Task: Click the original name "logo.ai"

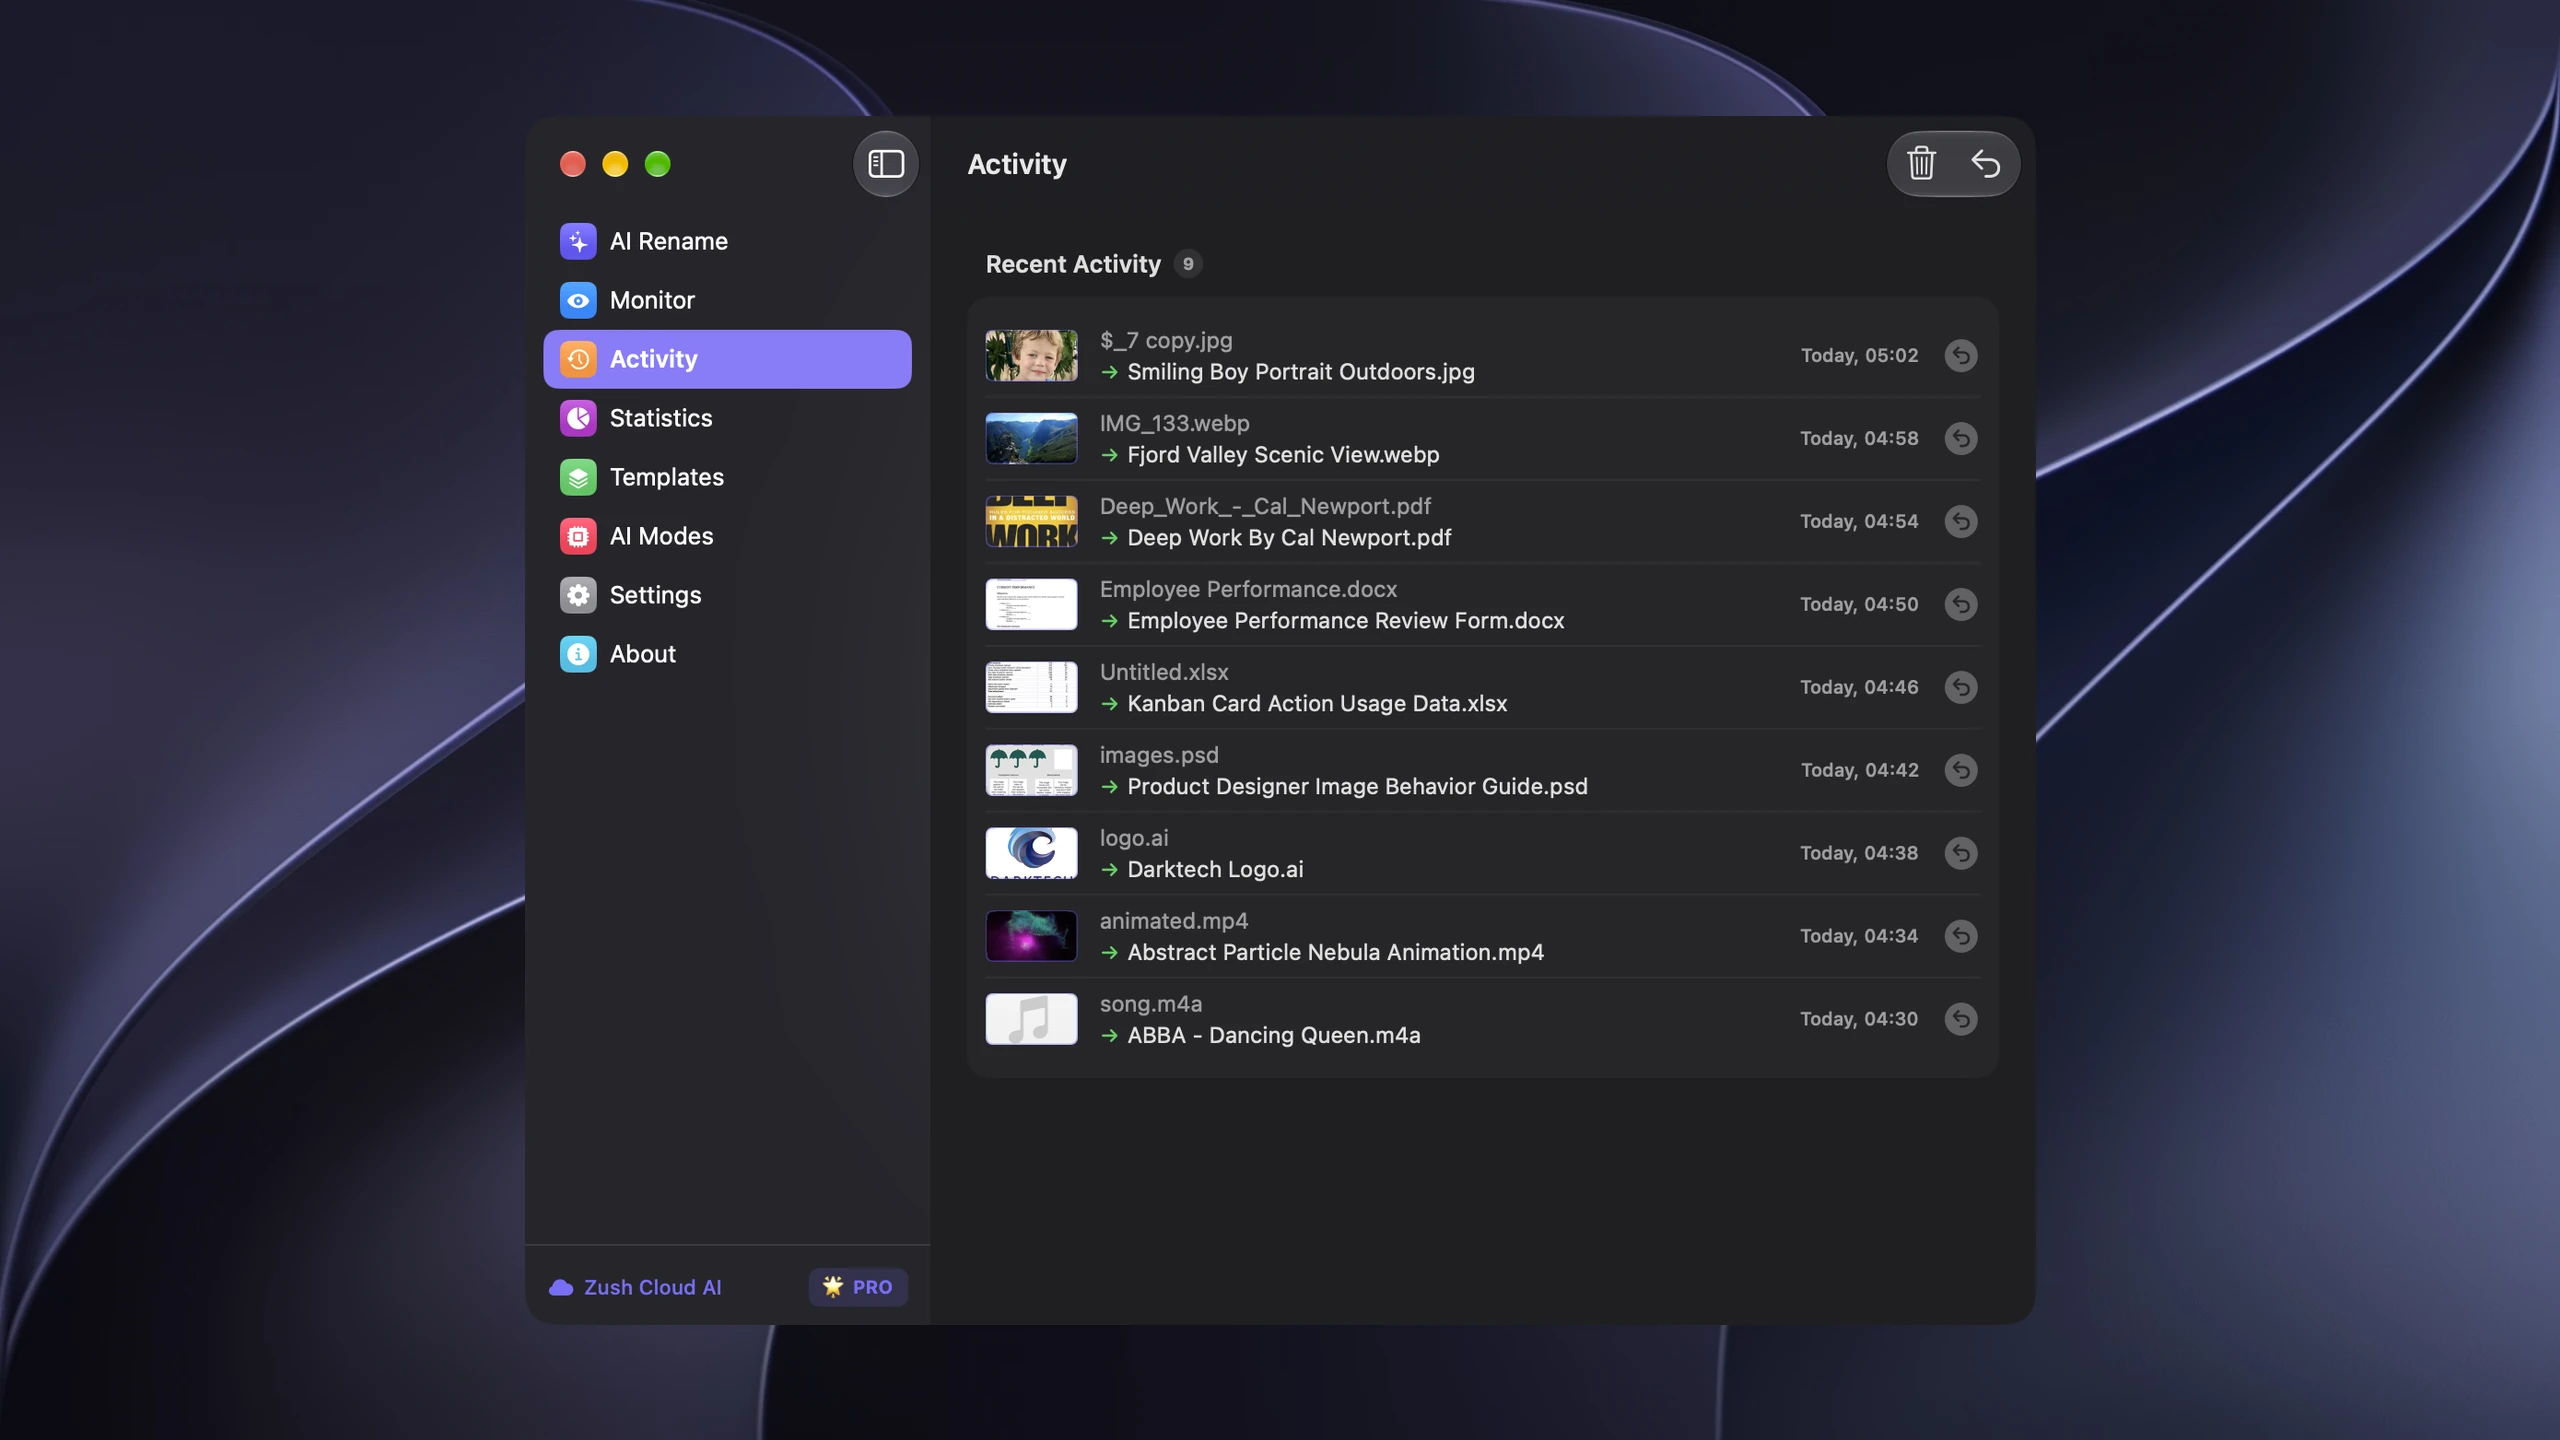Action: 1134,839
